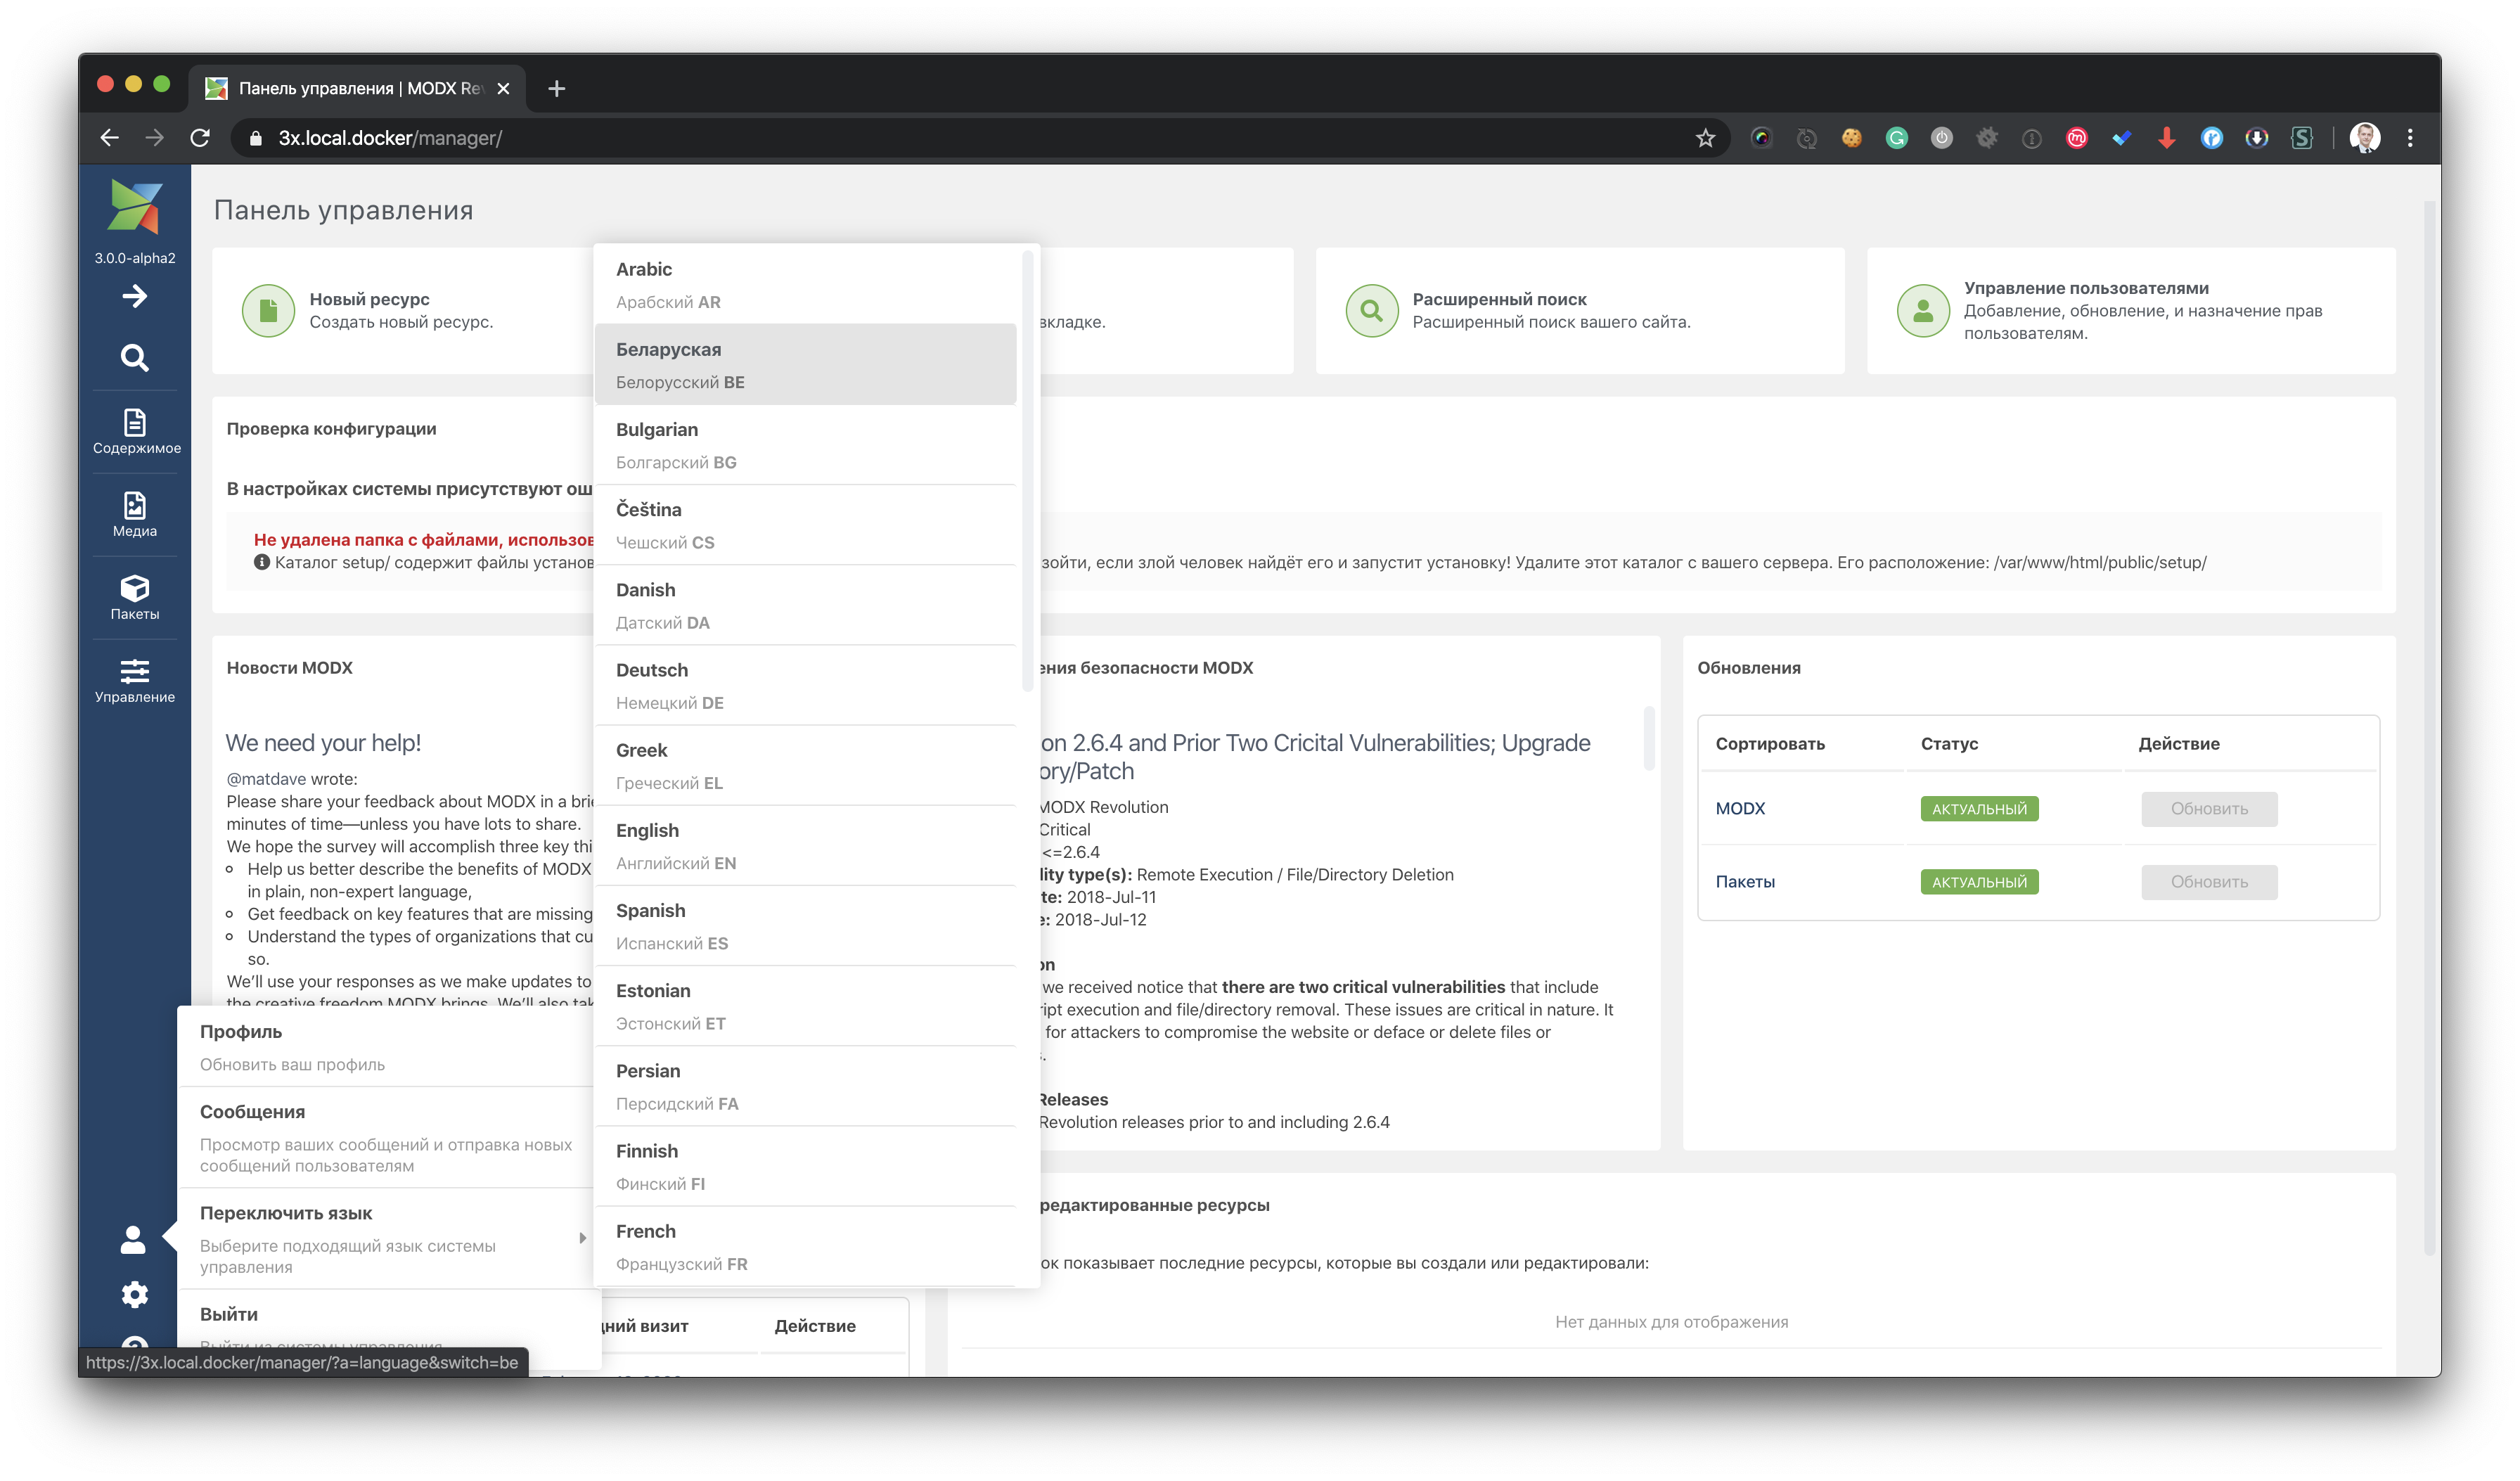This screenshot has height=1481, width=2520.
Task: Click the language list scrollbar
Action: click(x=1027, y=470)
